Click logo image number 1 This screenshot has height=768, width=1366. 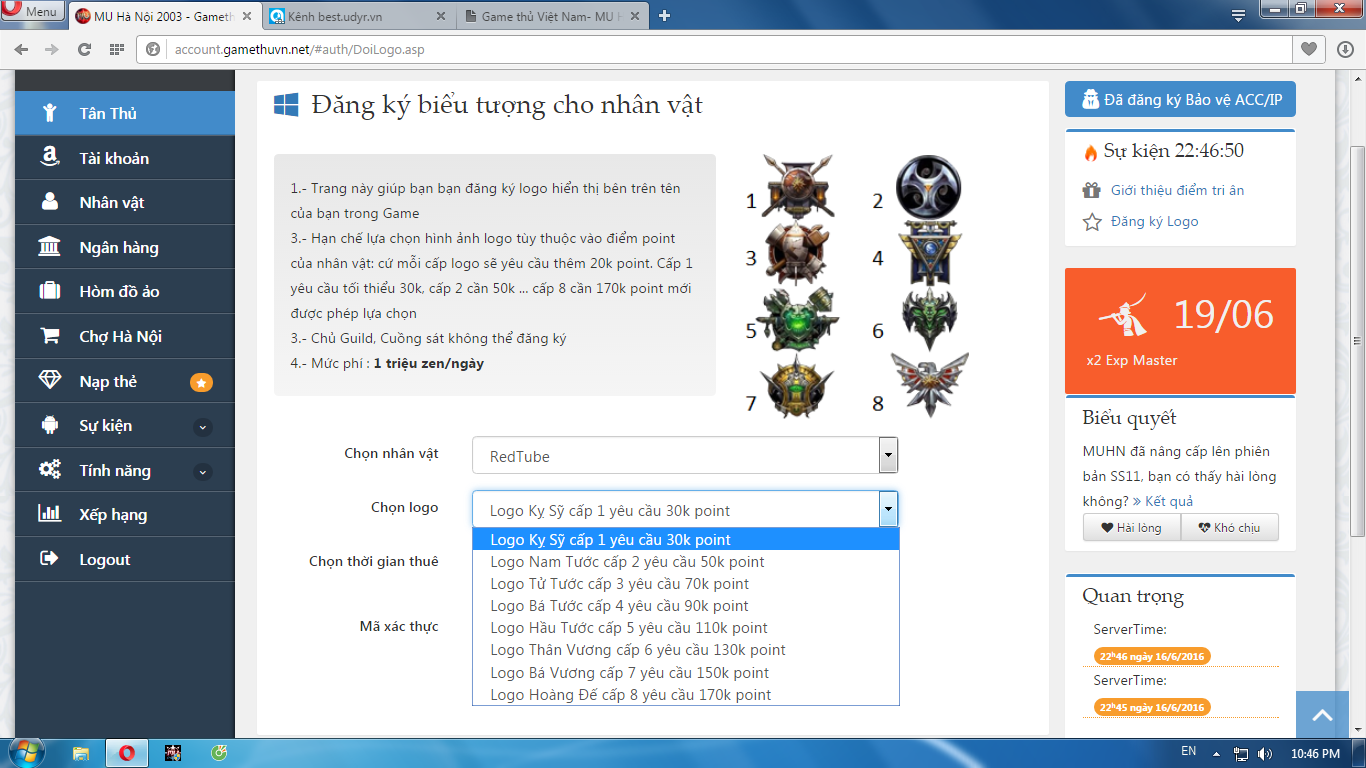point(797,187)
